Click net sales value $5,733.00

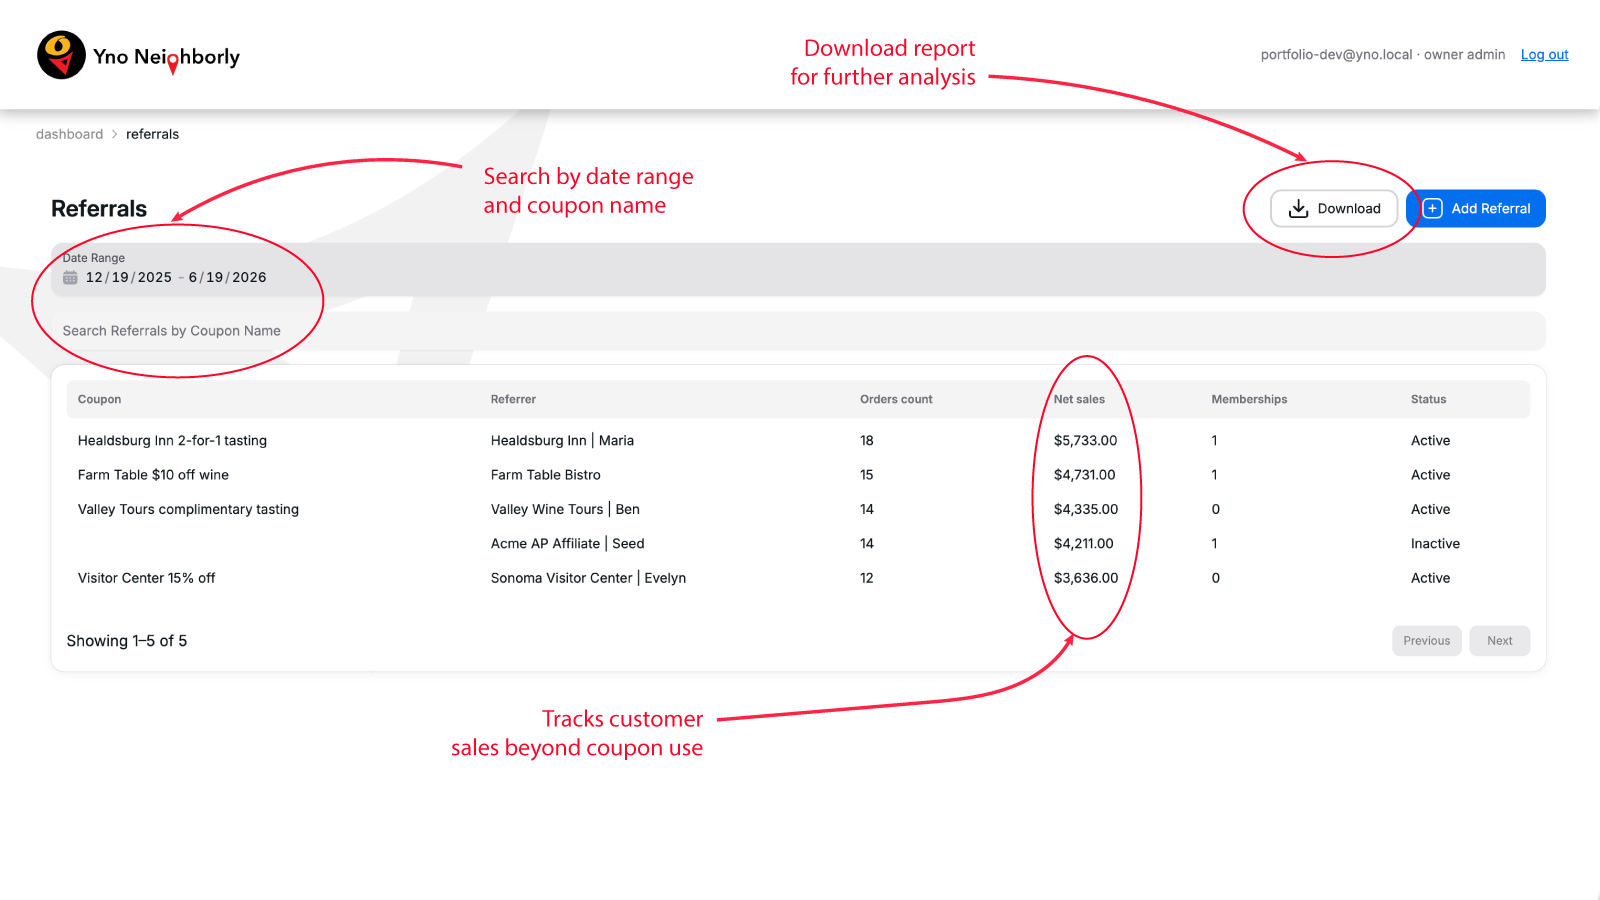tap(1085, 441)
